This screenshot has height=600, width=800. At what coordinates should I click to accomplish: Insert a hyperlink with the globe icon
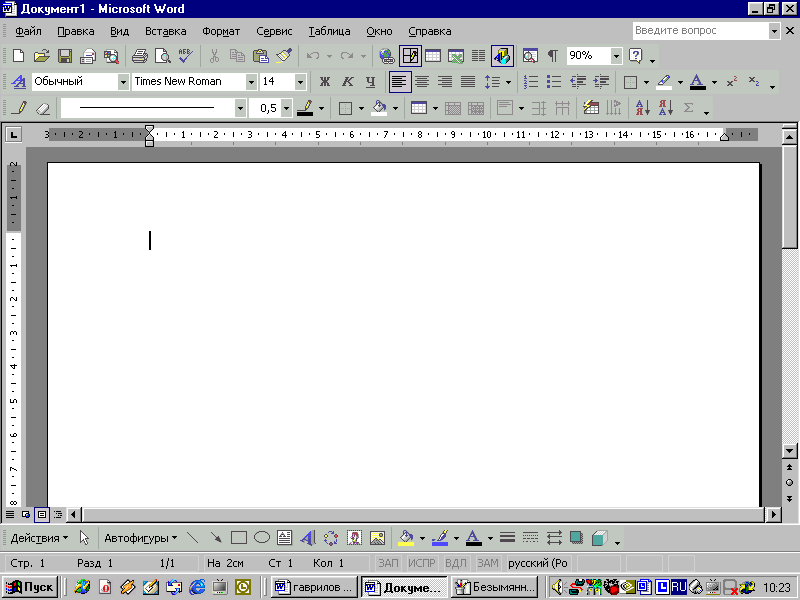point(387,56)
